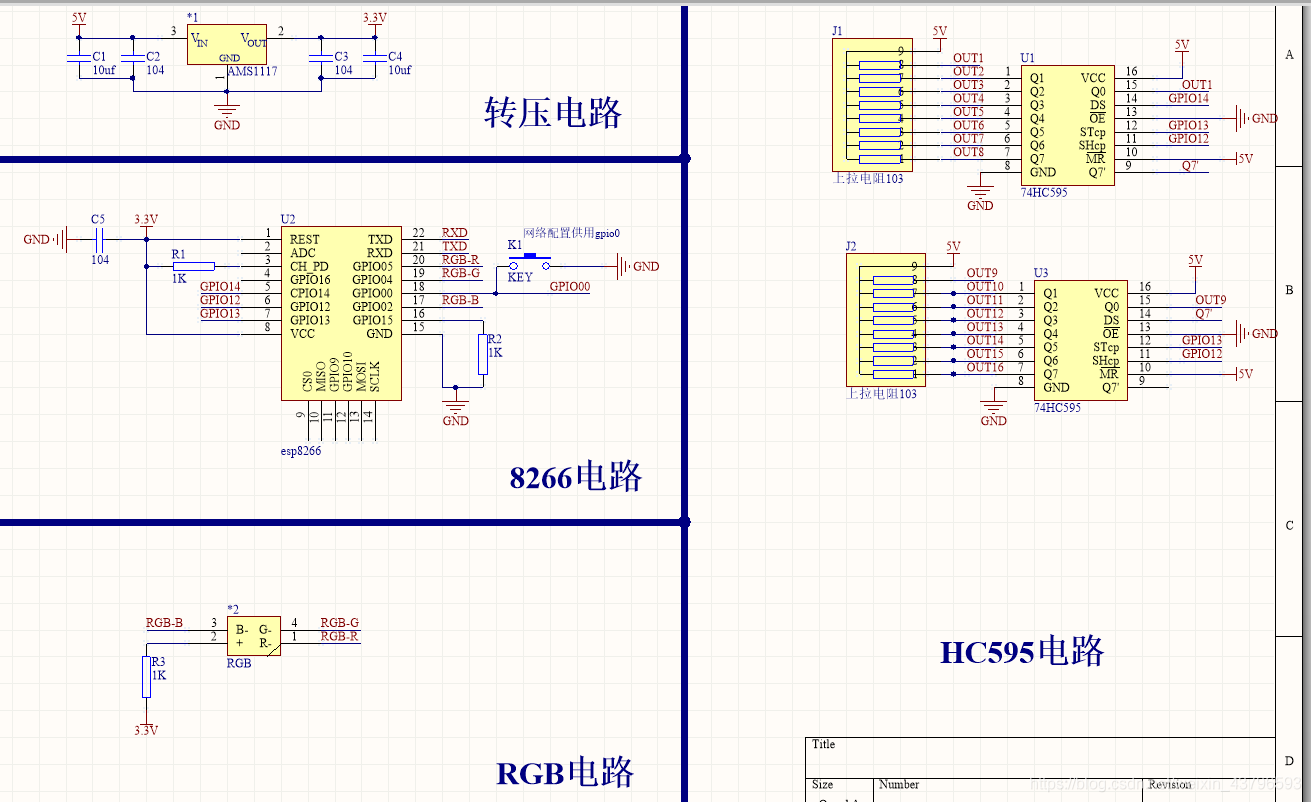Click the SHcp pin name inside U3
Viewport: 1311px width, 802px height.
coord(1106,361)
